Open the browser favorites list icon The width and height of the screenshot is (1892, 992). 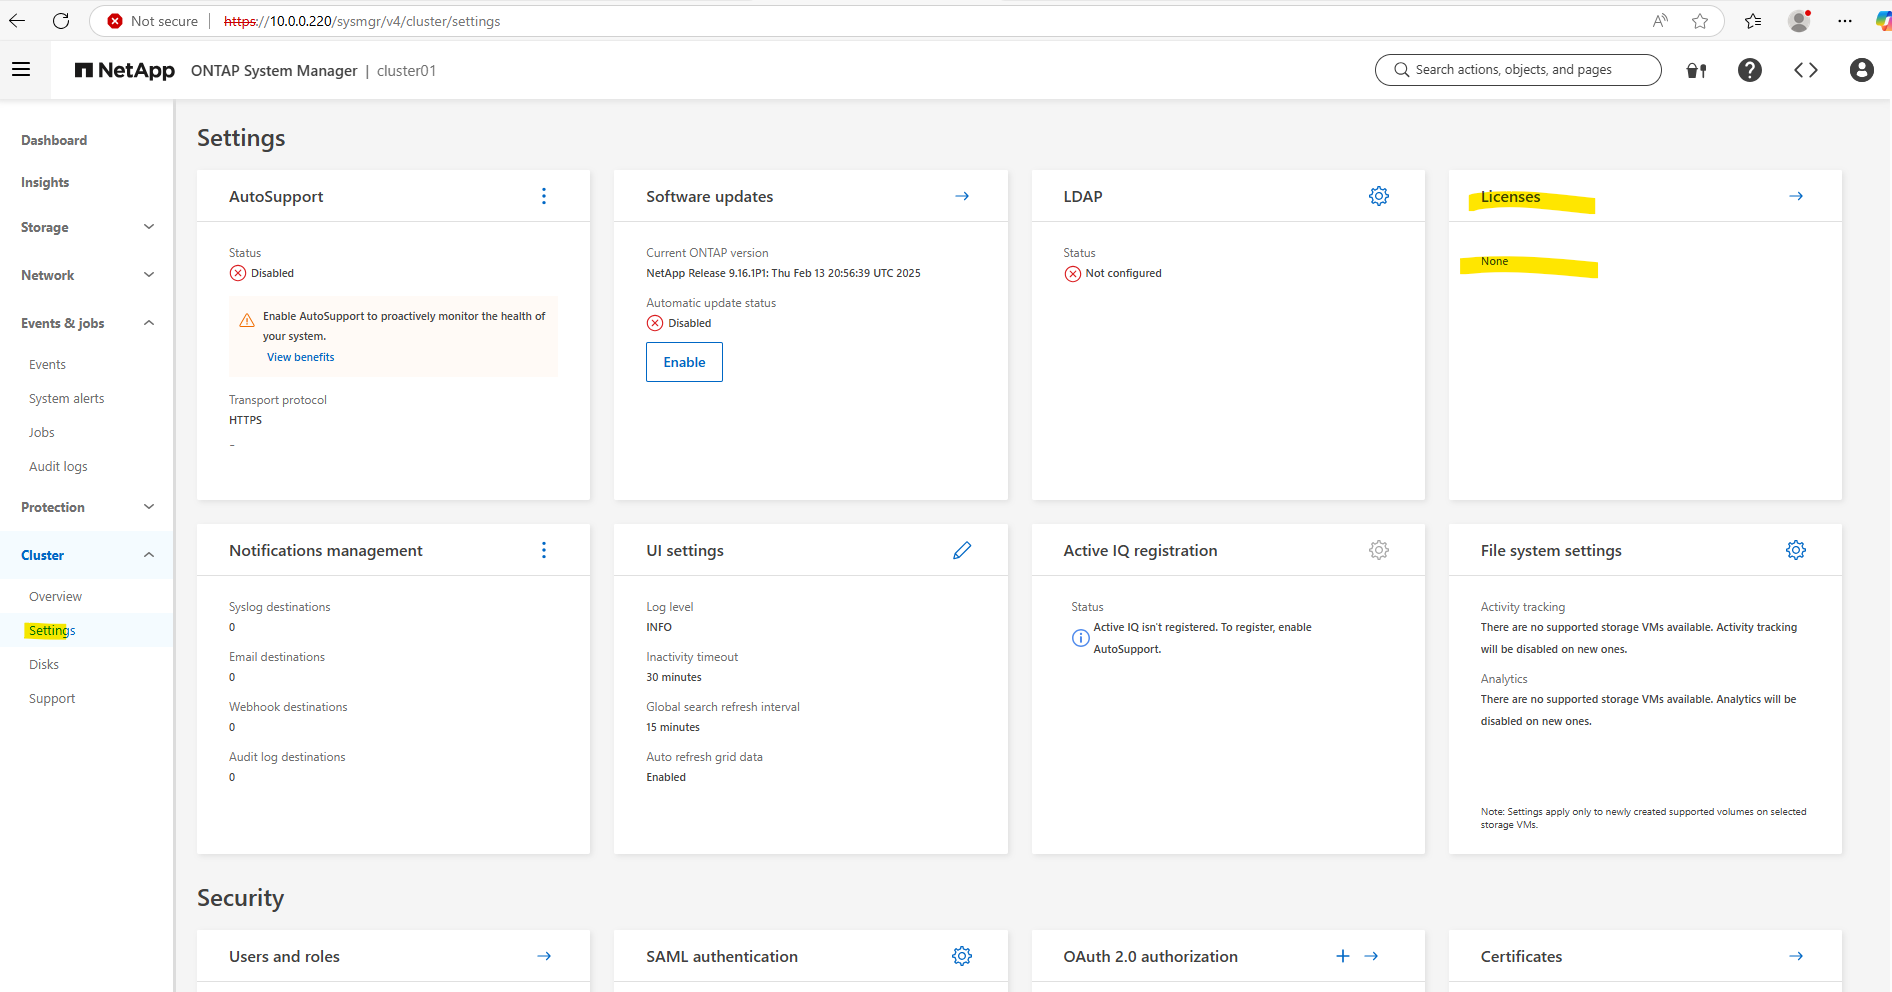[x=1753, y=21]
